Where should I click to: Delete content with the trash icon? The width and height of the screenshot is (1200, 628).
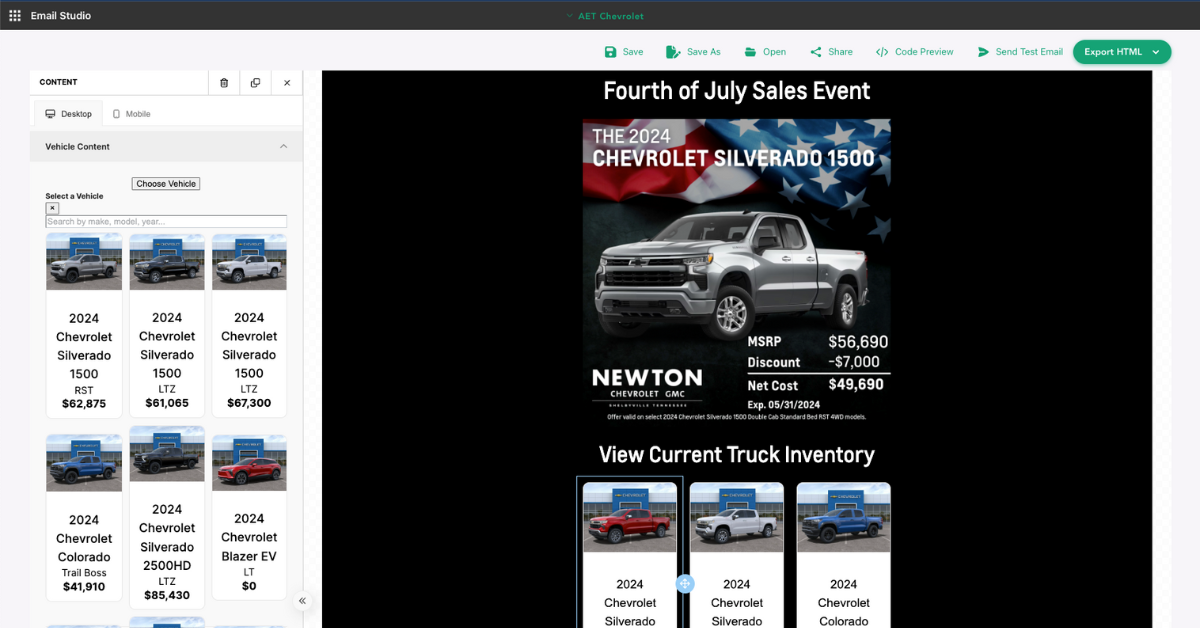224,83
